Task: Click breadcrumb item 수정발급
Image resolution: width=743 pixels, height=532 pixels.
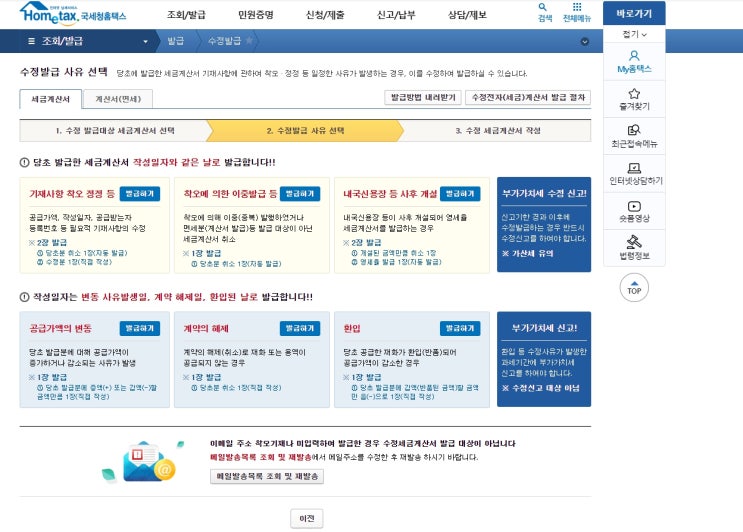Action: [224, 41]
